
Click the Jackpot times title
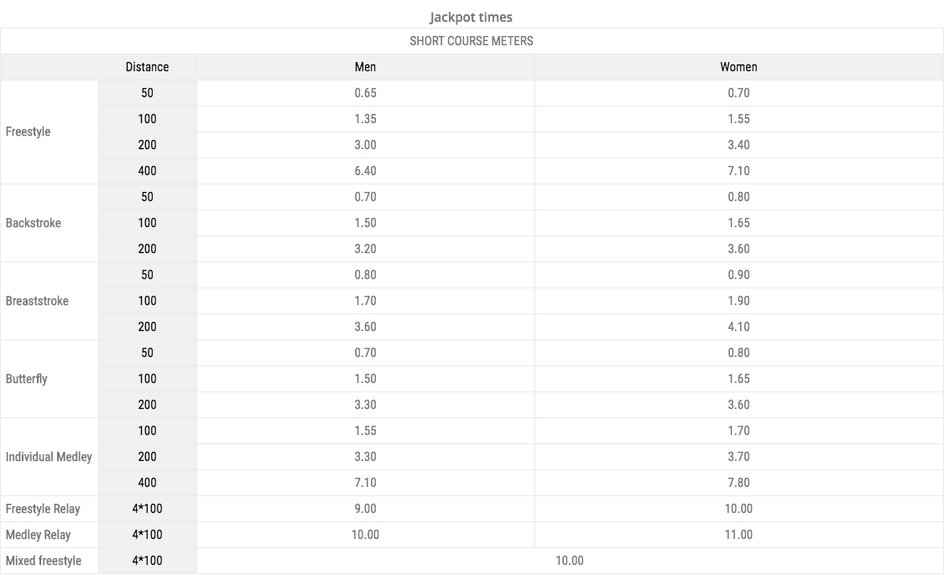[471, 17]
